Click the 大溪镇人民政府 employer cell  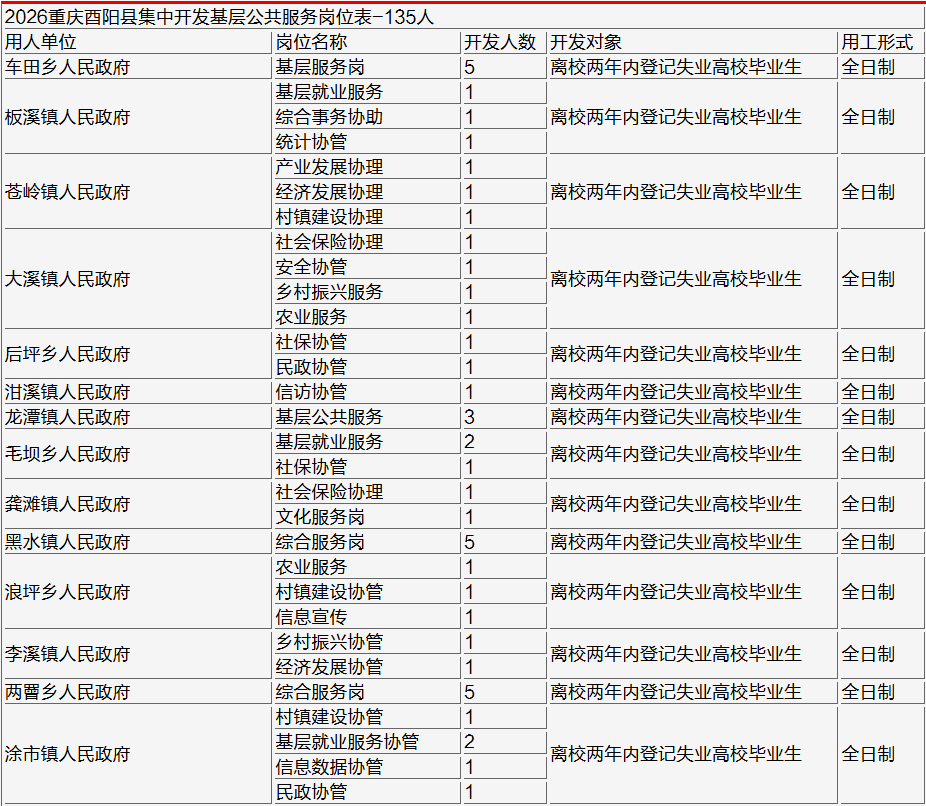click(x=137, y=279)
